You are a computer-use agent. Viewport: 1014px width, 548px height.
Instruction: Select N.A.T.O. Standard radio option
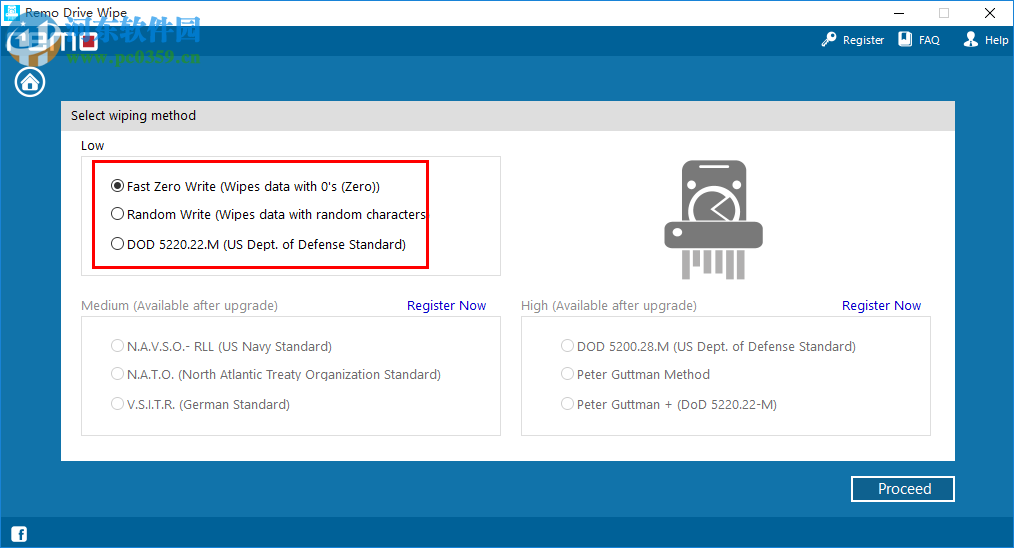117,374
